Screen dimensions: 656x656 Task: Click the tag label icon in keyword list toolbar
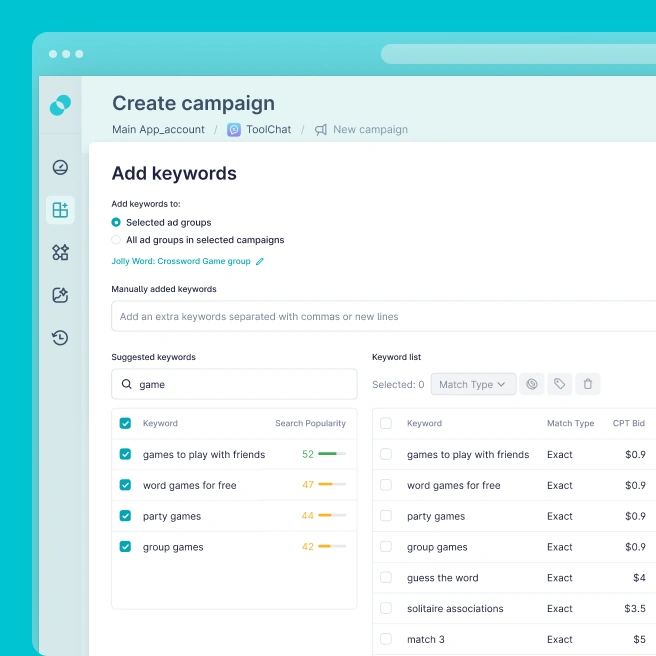[x=560, y=384]
